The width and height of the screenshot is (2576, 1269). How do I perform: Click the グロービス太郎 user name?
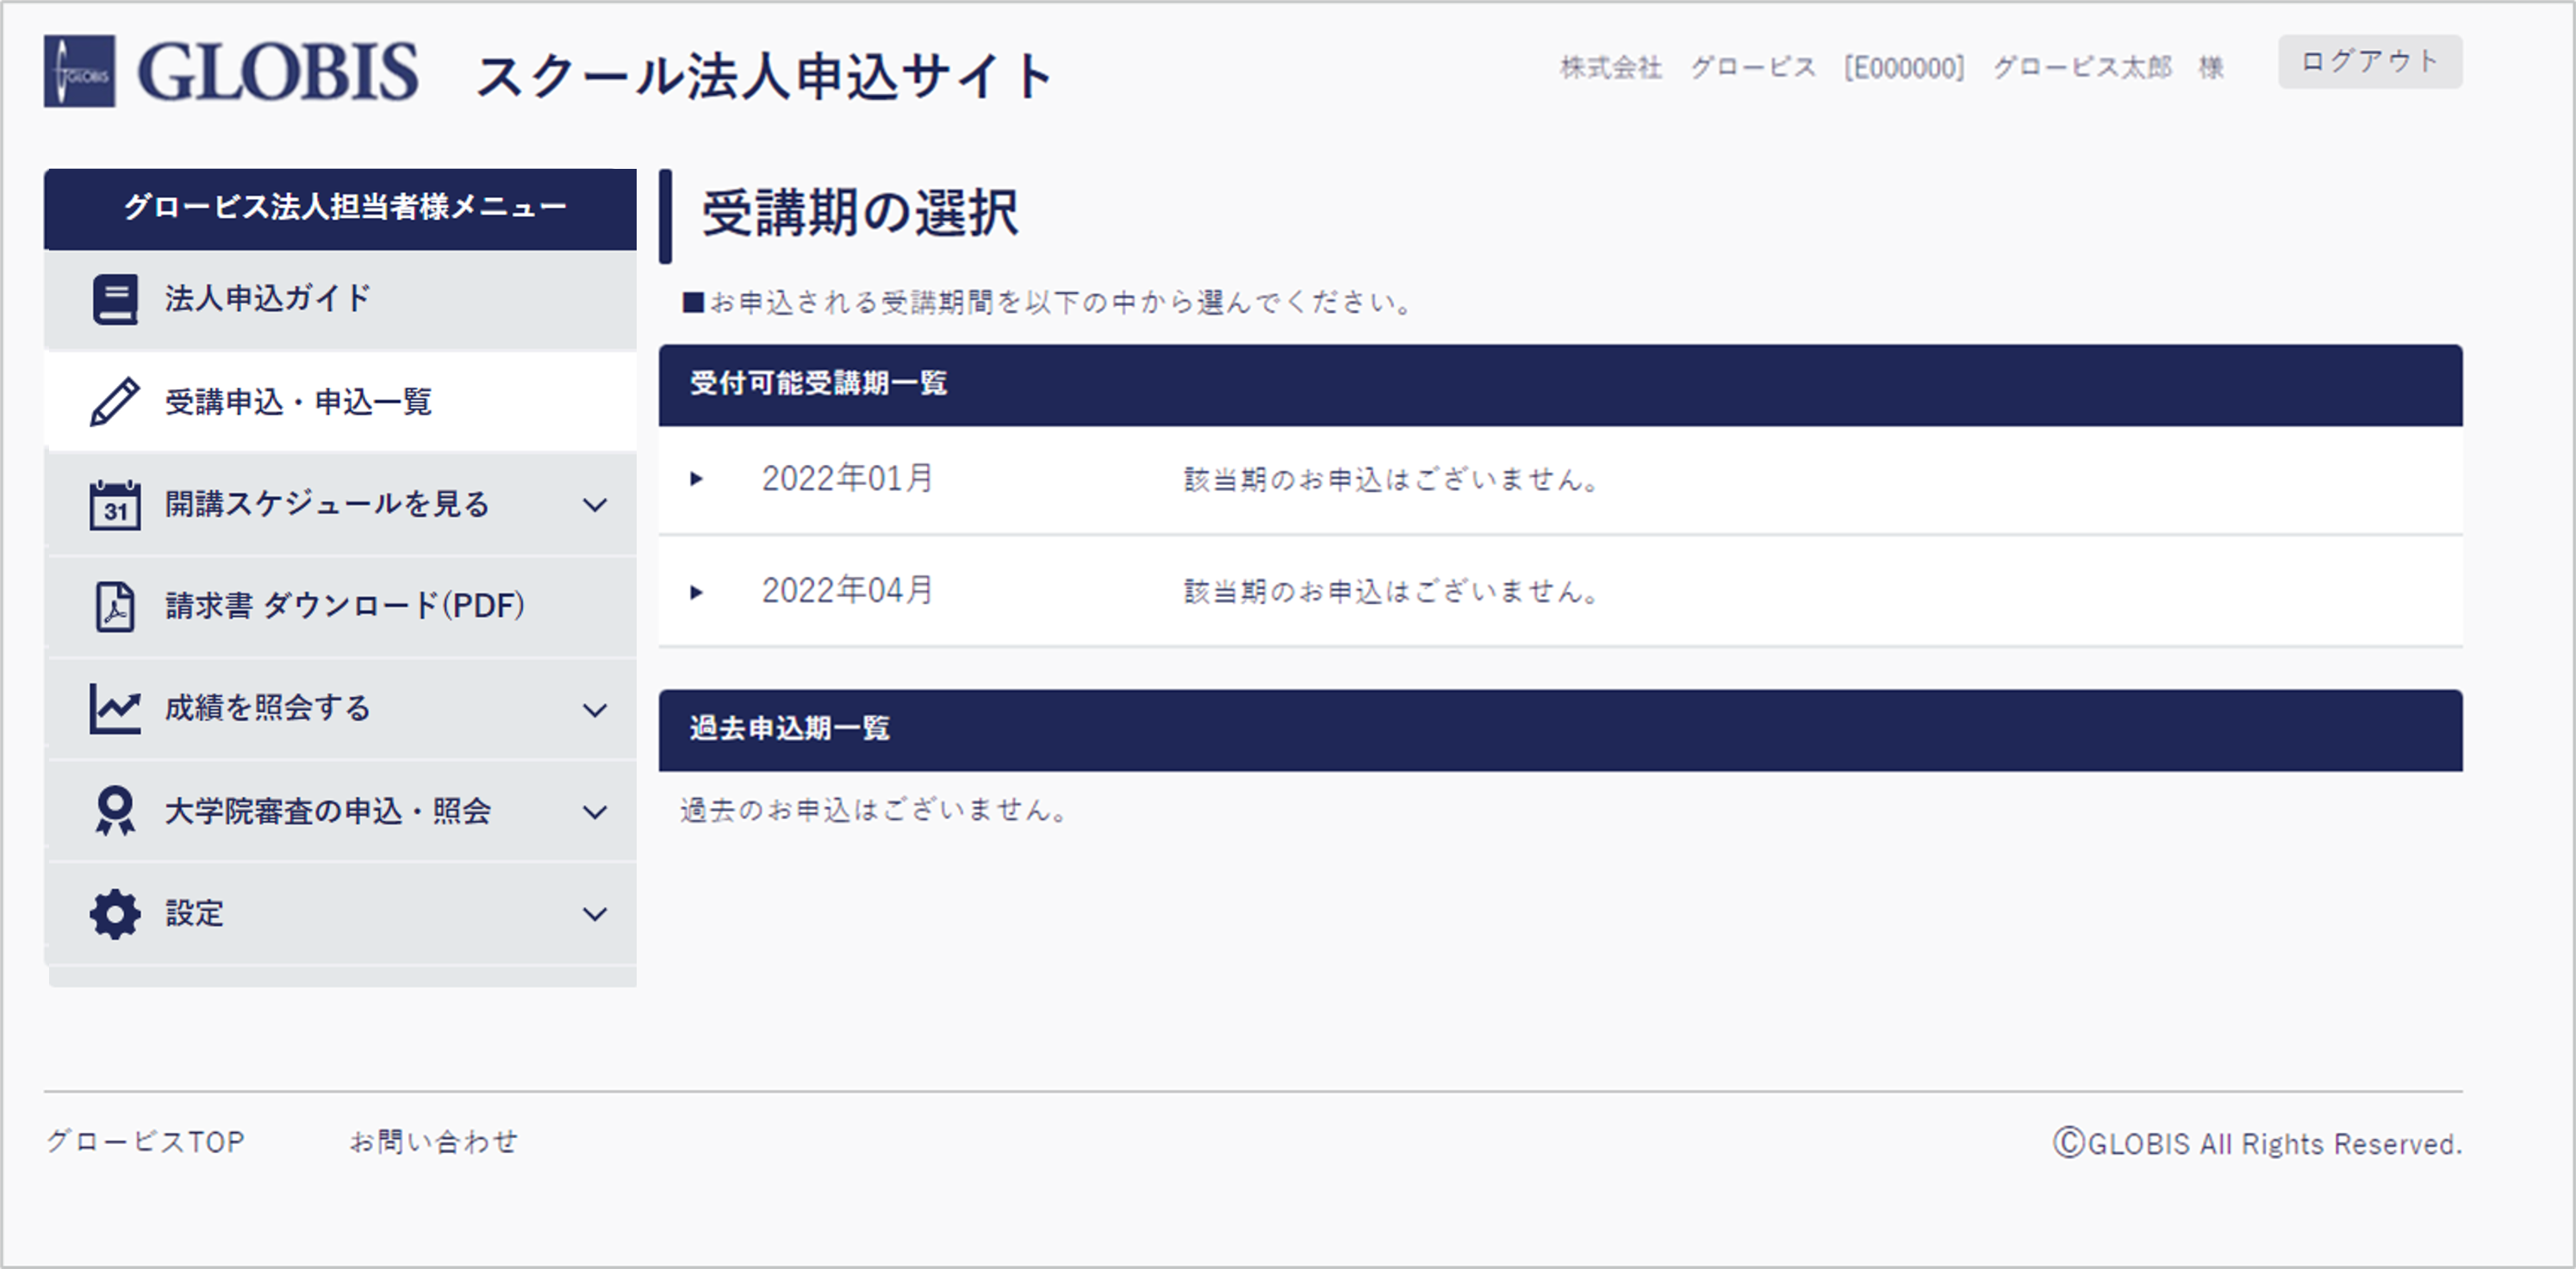[x=2083, y=68]
